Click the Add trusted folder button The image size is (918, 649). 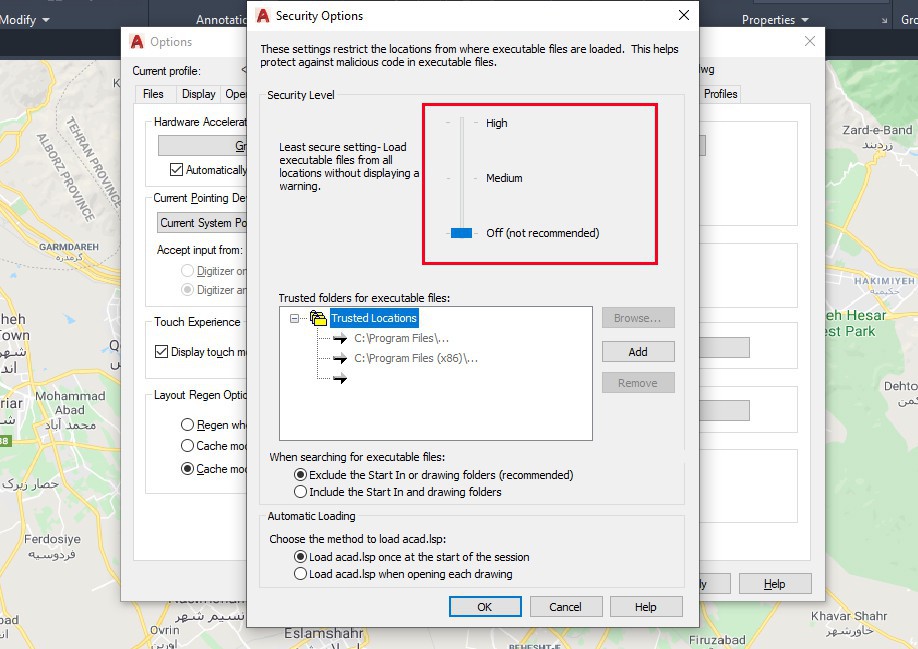638,352
